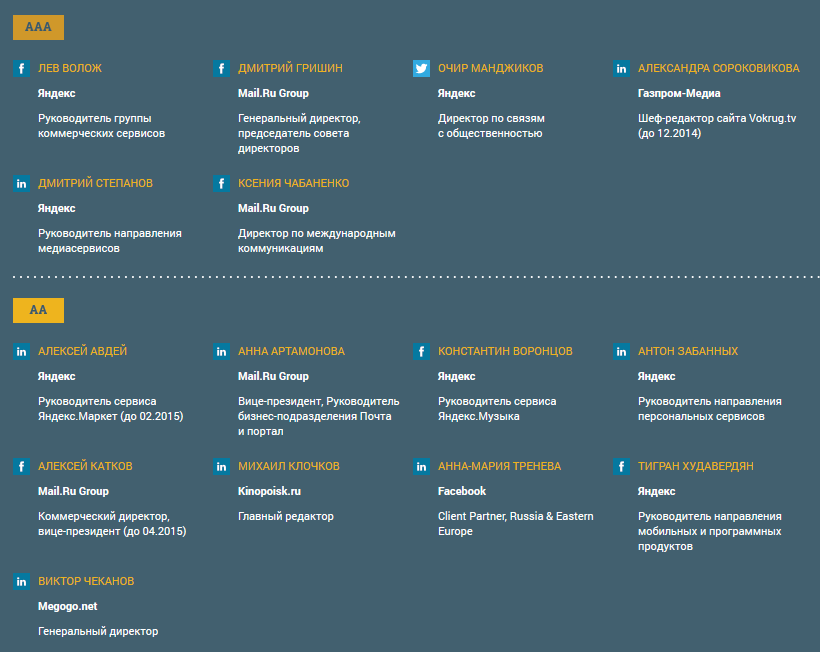Select the Михаил Клочков name link
Viewport: 820px width, 652px height.
click(x=289, y=466)
